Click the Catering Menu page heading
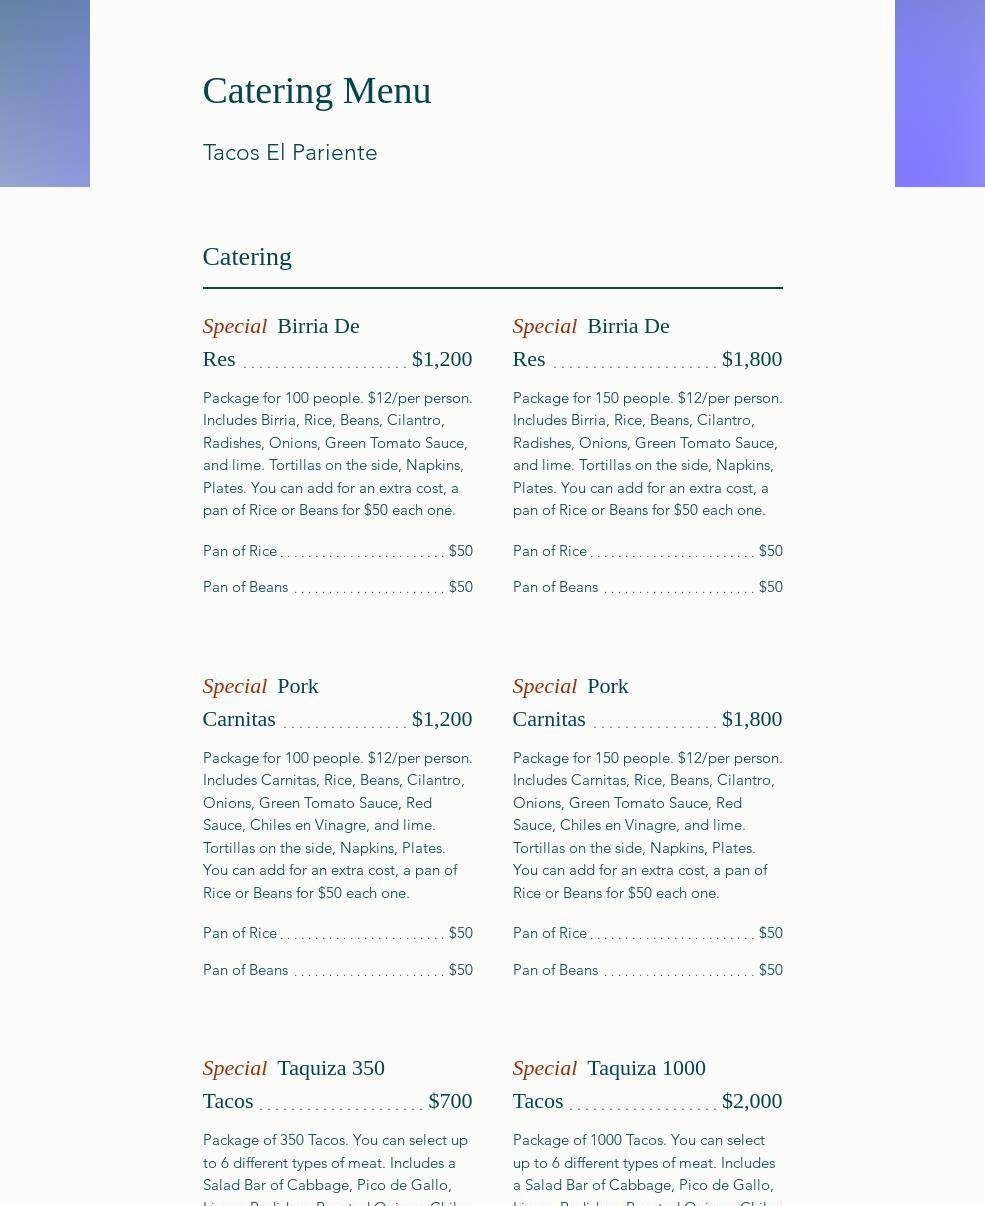The image size is (985, 1206). pyautogui.click(x=316, y=91)
